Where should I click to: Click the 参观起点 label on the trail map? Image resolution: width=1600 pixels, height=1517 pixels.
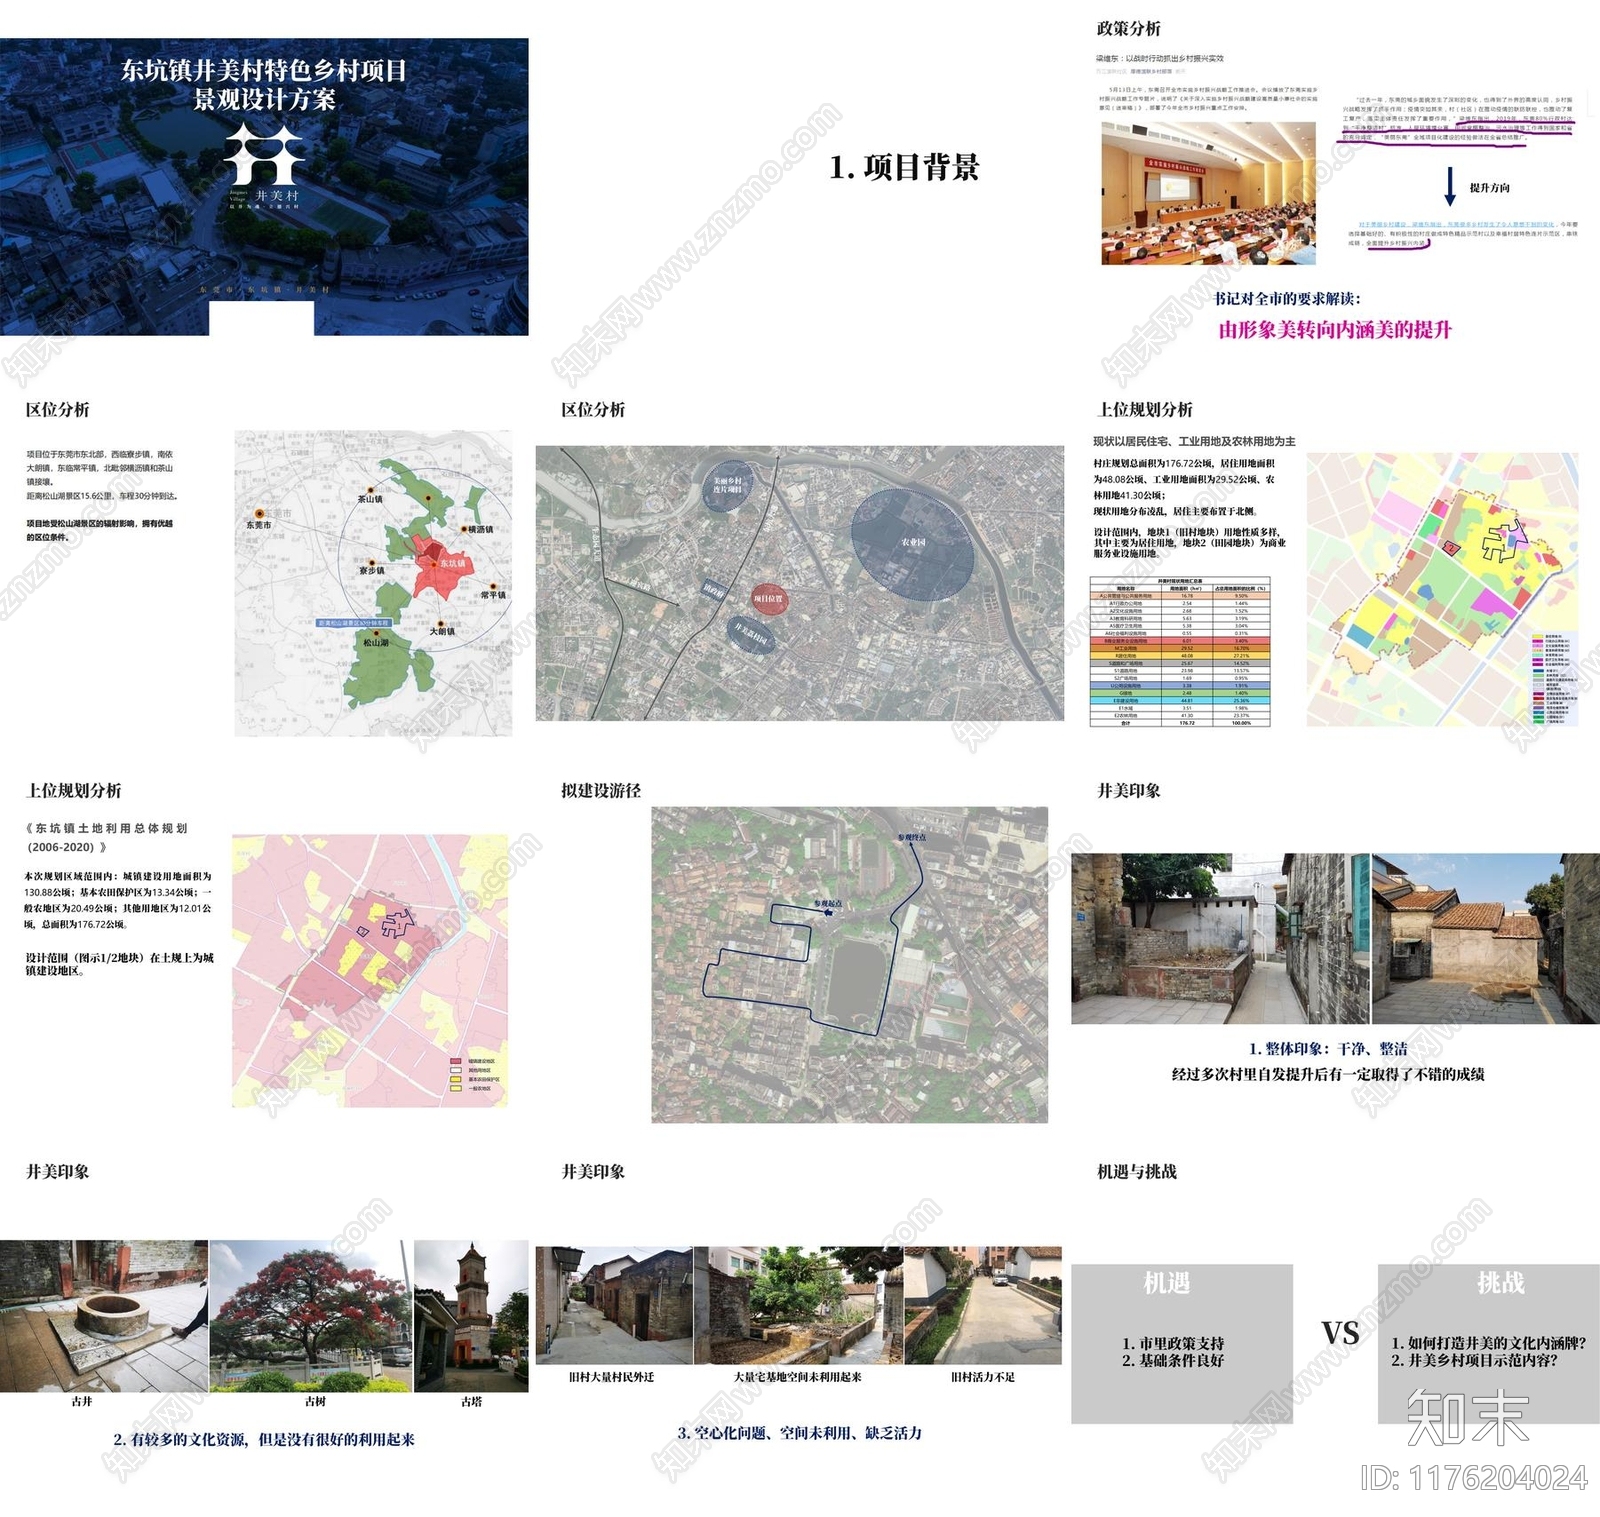828,904
